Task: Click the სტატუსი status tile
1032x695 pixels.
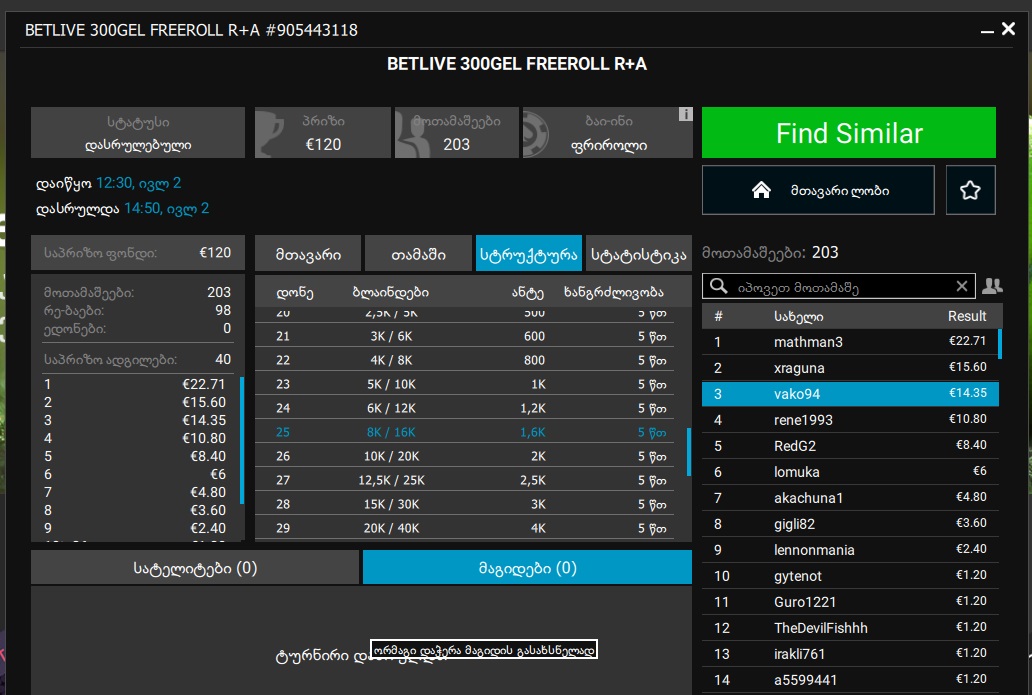Action: [x=138, y=133]
